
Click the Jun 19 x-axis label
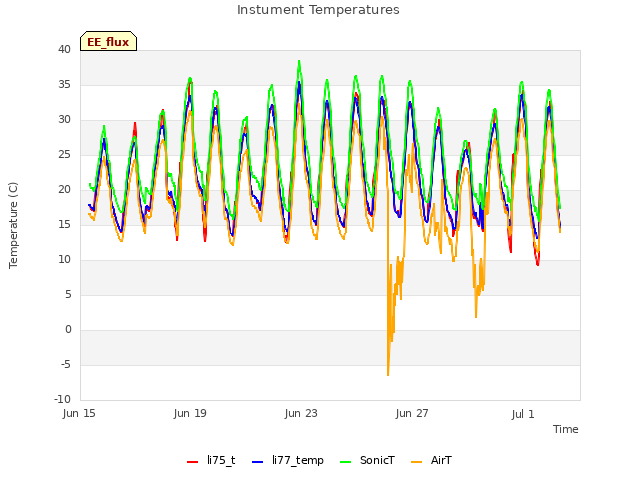point(190,413)
